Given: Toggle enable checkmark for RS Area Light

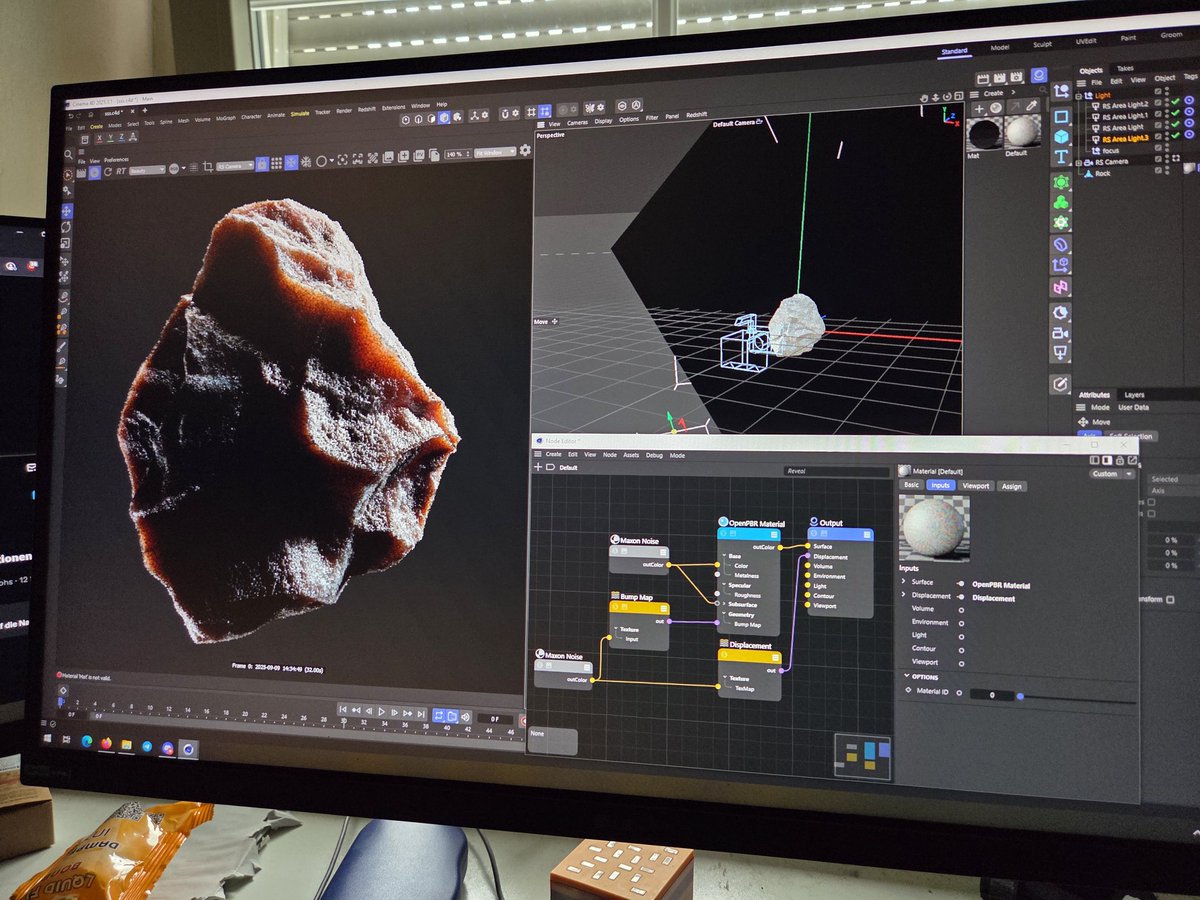Looking at the screenshot, I should 1175,124.
